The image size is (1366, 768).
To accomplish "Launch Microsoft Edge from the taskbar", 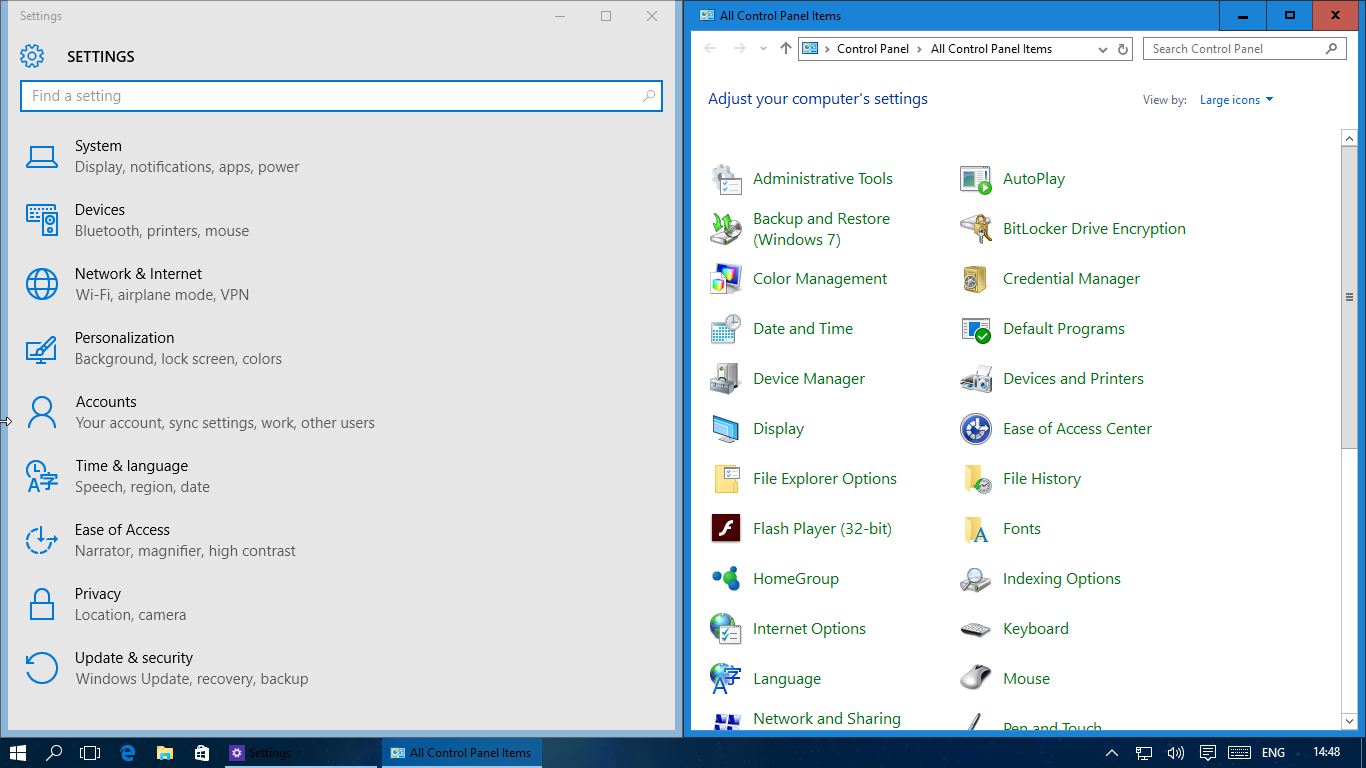I will click(x=128, y=753).
